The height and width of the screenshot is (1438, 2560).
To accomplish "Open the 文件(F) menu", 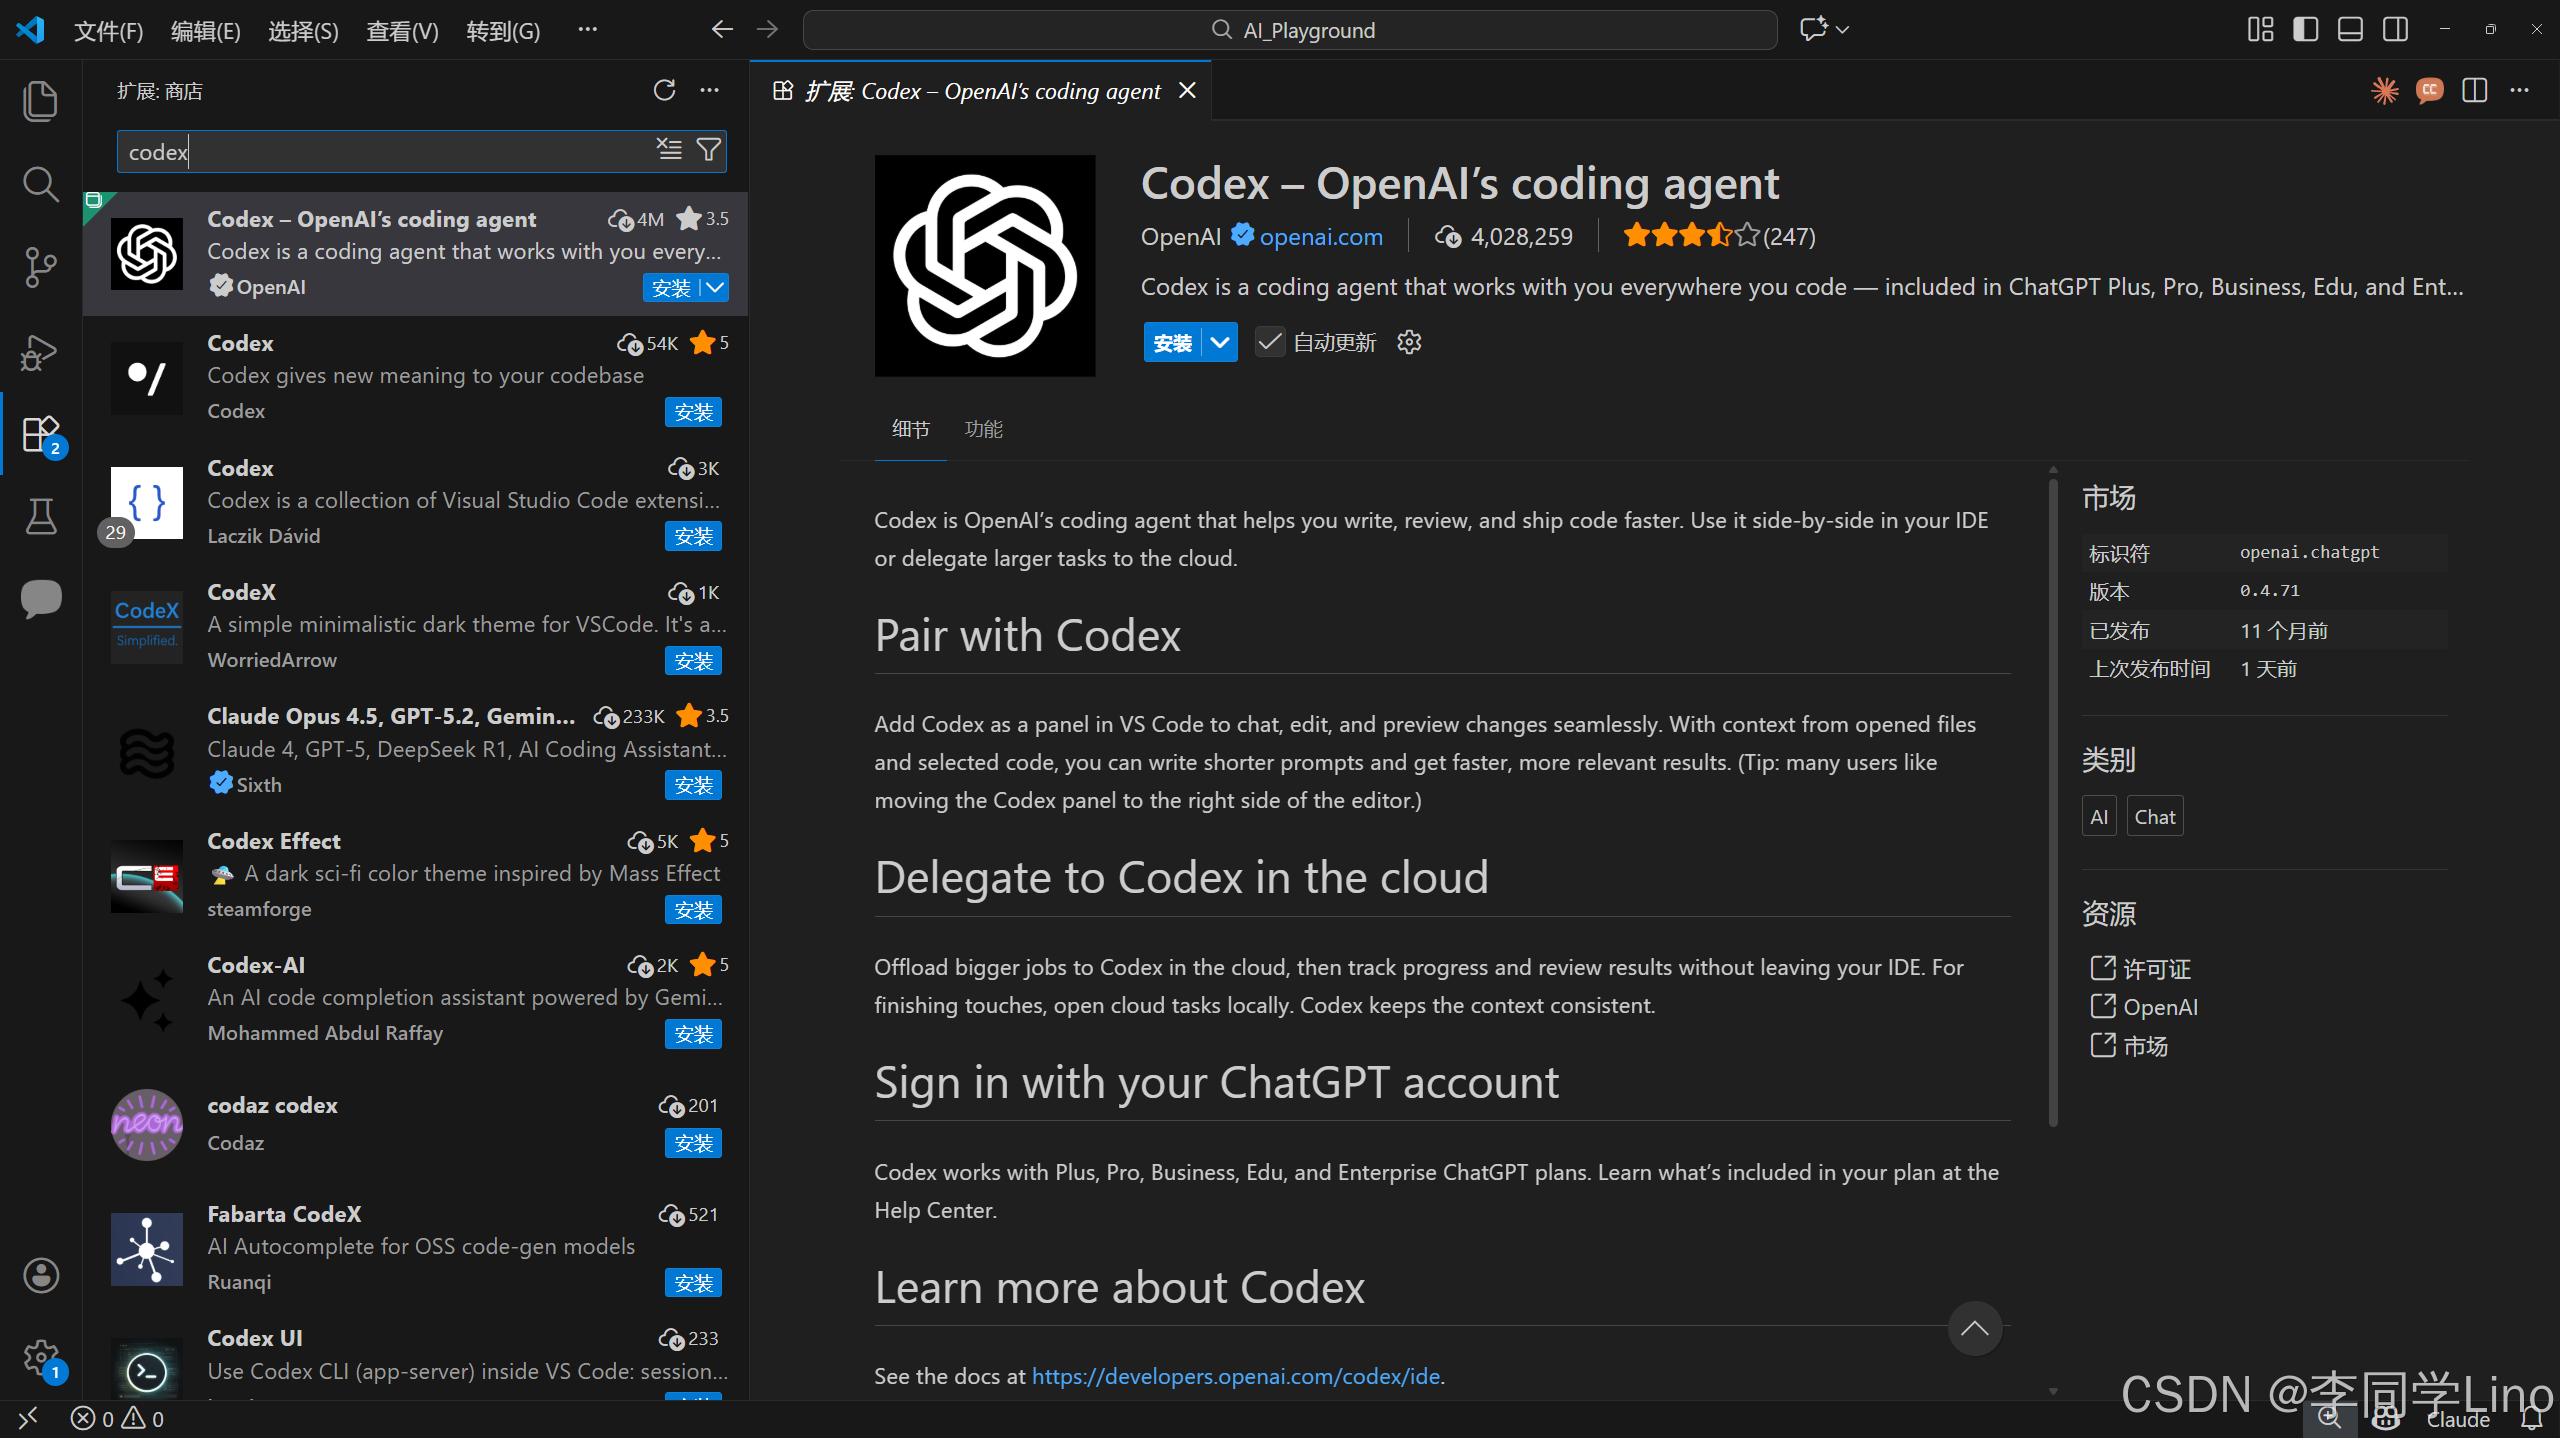I will click(108, 31).
